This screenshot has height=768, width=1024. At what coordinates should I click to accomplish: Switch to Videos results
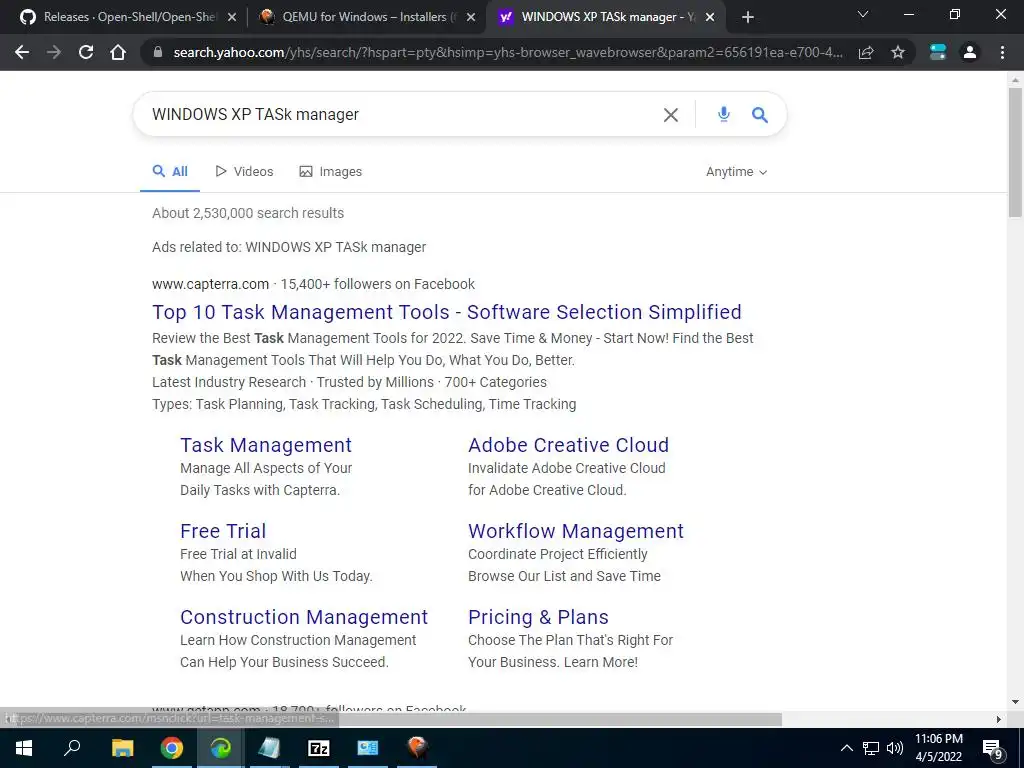(x=244, y=172)
